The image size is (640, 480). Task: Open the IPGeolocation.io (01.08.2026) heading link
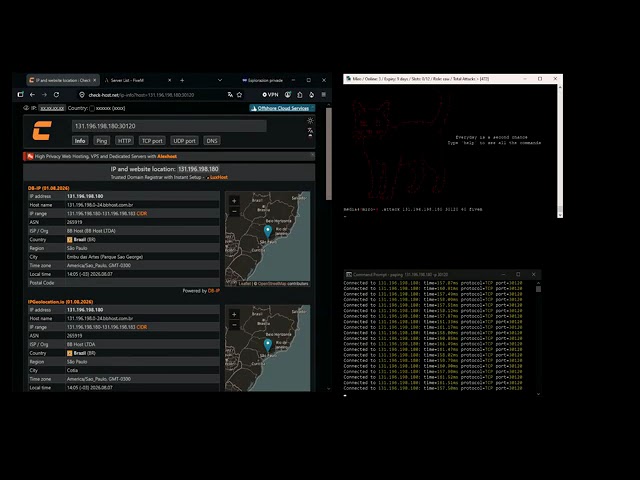click(x=60, y=302)
